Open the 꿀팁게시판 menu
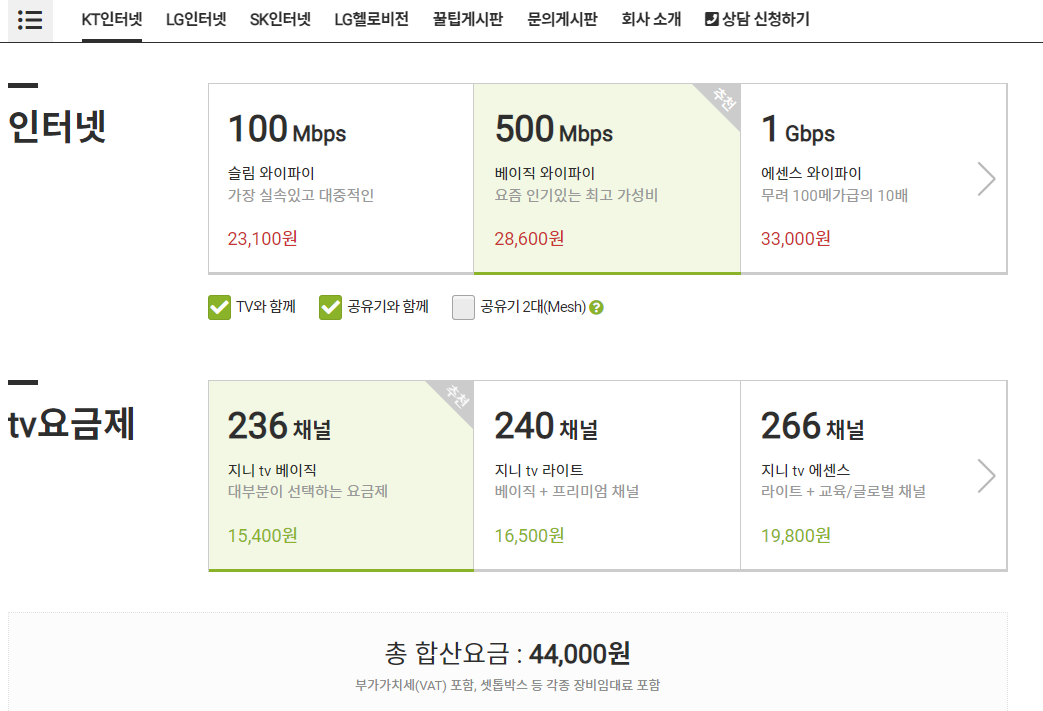This screenshot has height=711, width=1043. (468, 19)
